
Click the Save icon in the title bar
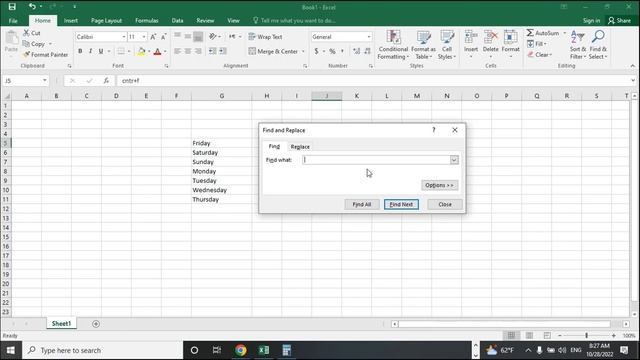(x=12, y=7)
